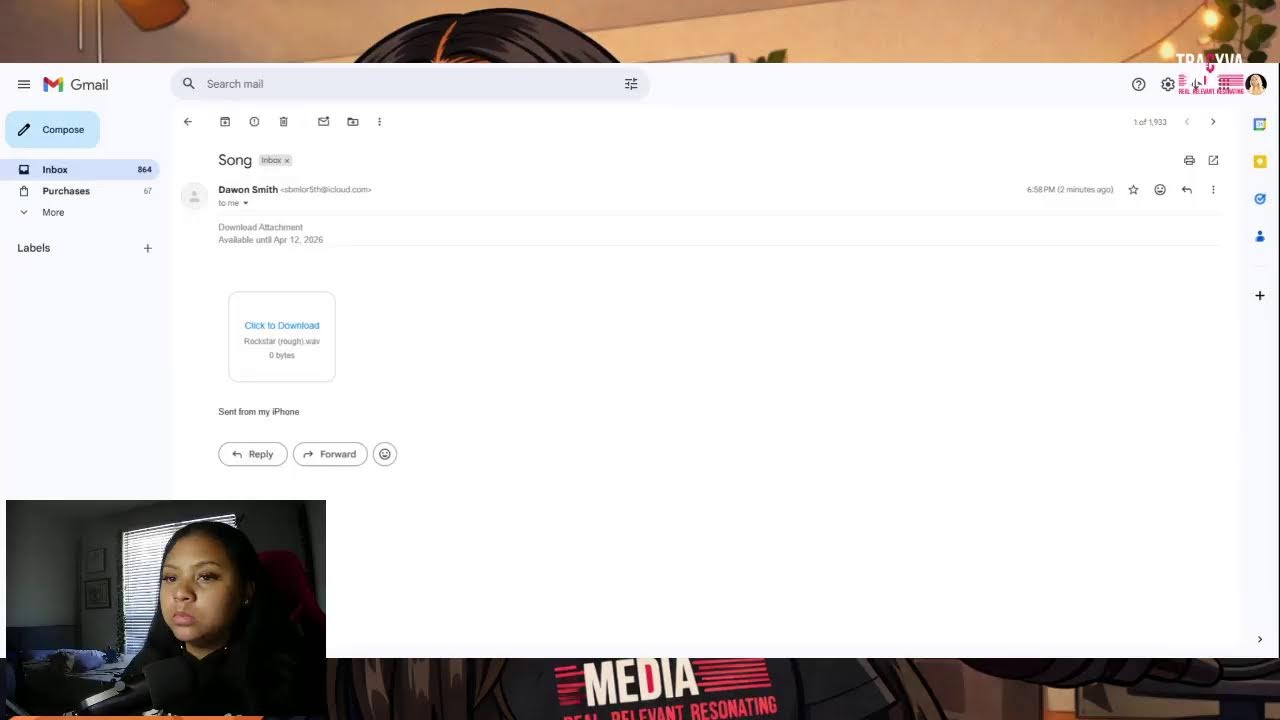Reply using header arrow icon
Screen dimensions: 1280x720
click(x=1187, y=190)
